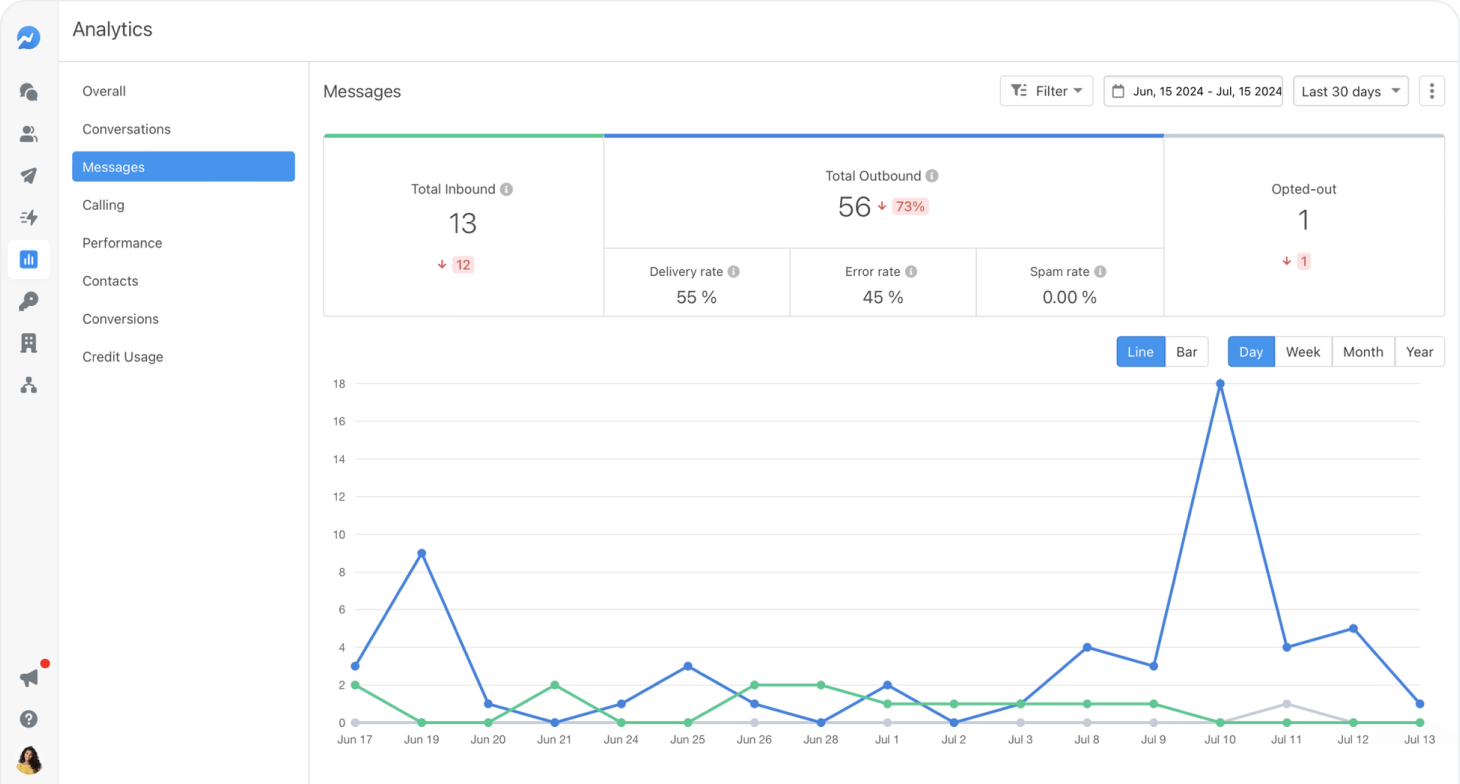Open the building organization sidebar icon
This screenshot has width=1460, height=784.
click(x=28, y=343)
